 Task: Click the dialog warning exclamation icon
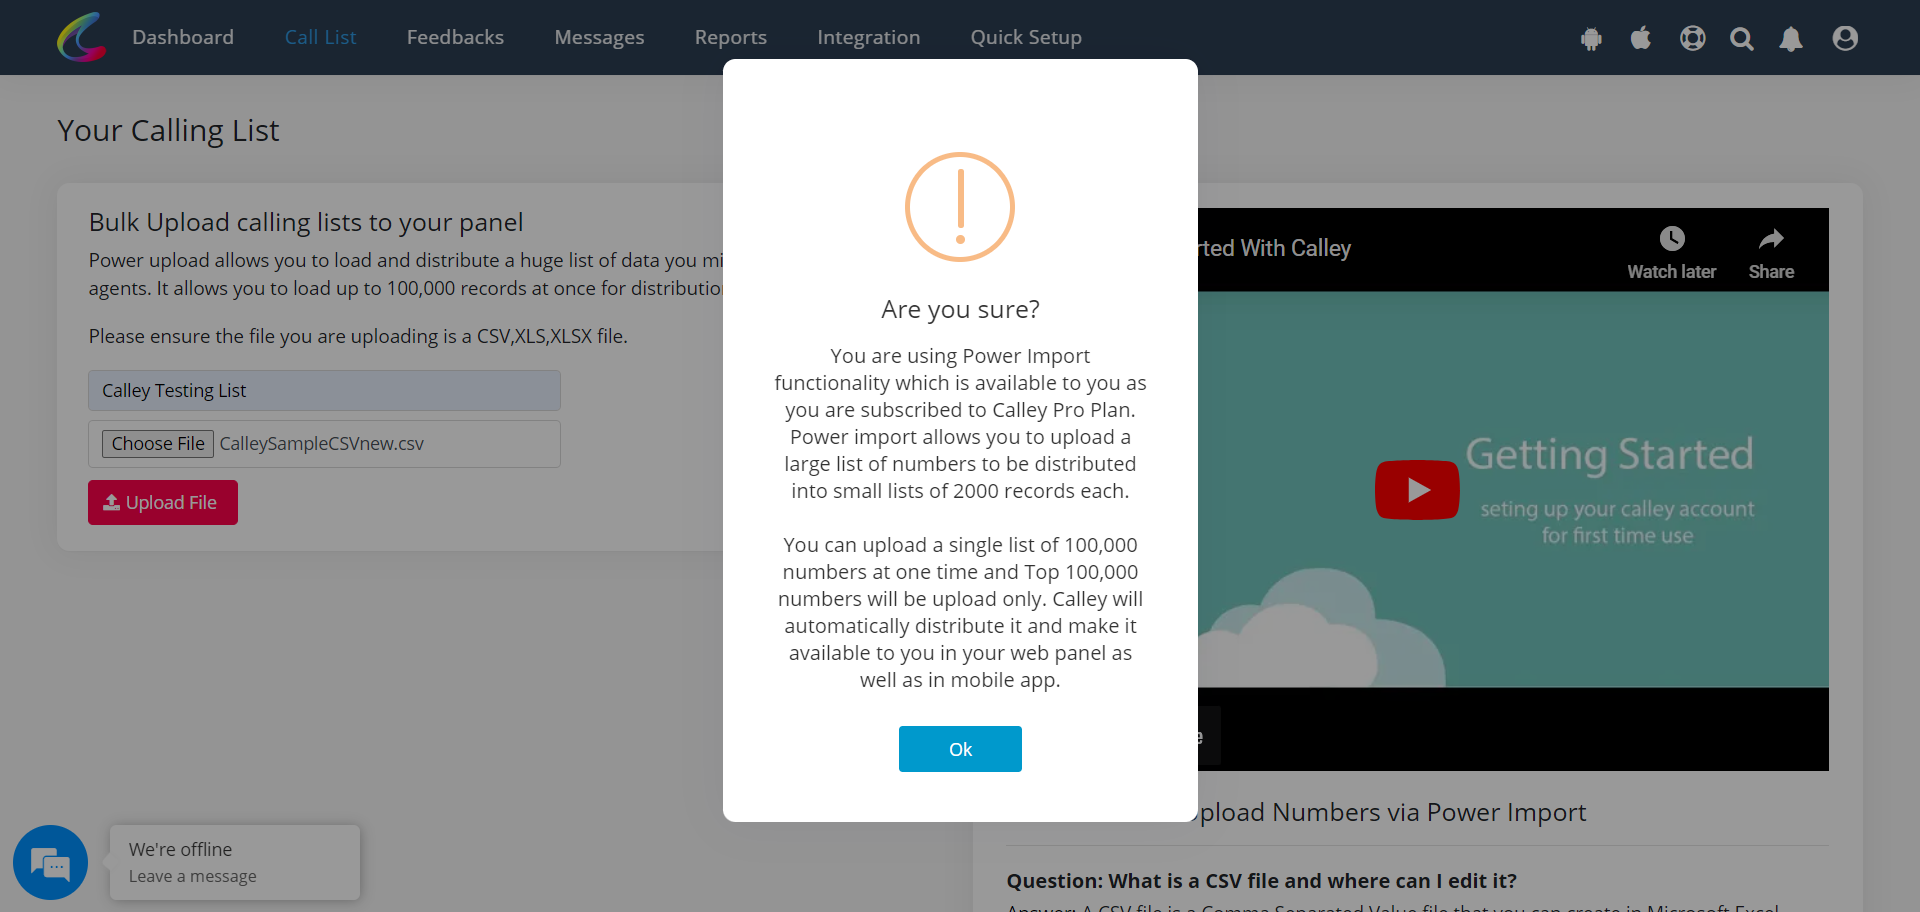(960, 207)
